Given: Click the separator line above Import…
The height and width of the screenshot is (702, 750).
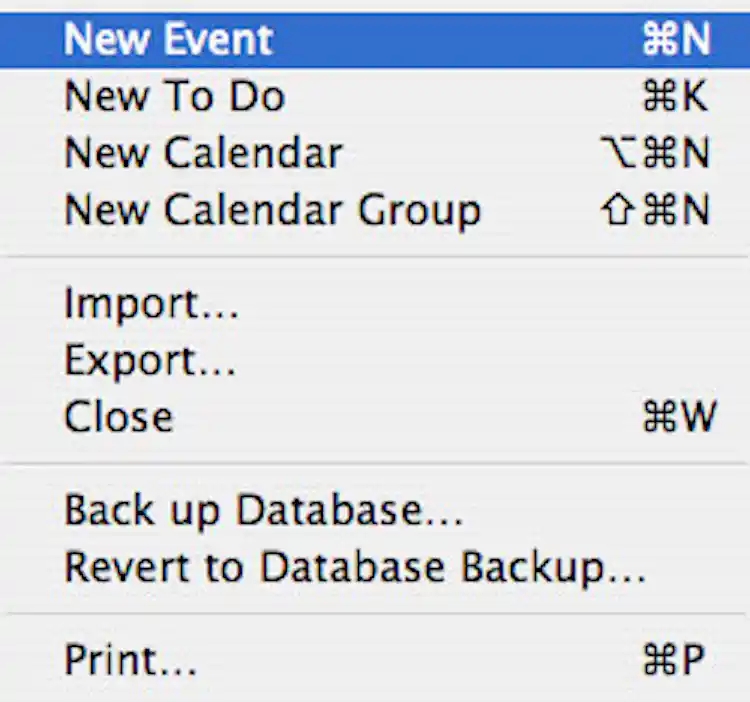Looking at the screenshot, I should tap(375, 257).
